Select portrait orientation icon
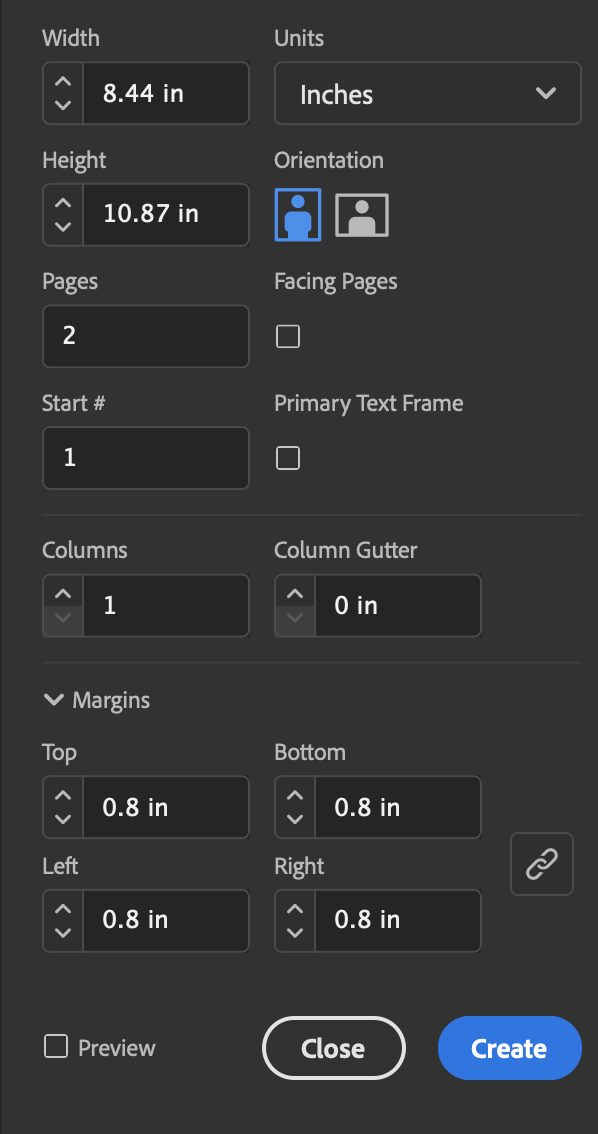The width and height of the screenshot is (598, 1134). pos(297,215)
